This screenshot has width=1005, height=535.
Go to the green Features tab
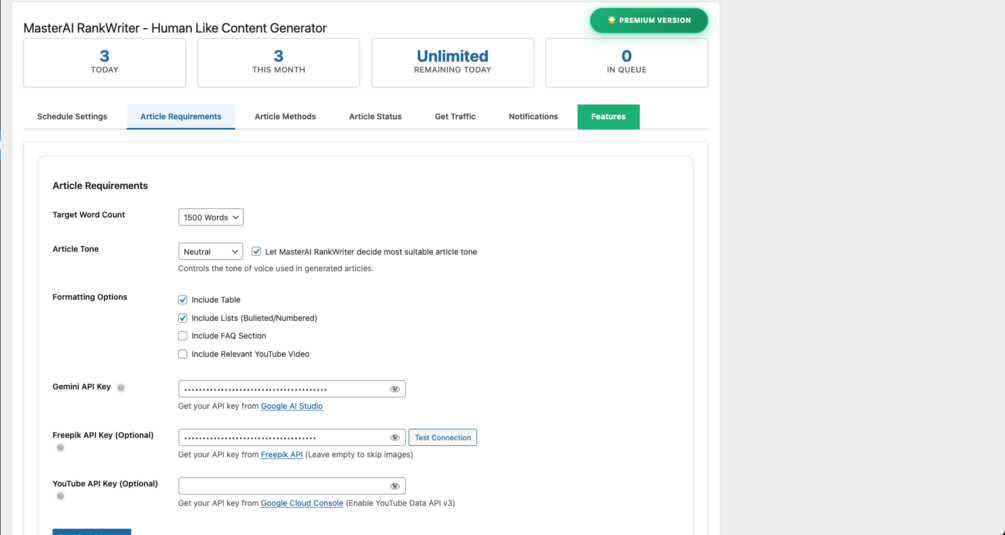click(608, 117)
